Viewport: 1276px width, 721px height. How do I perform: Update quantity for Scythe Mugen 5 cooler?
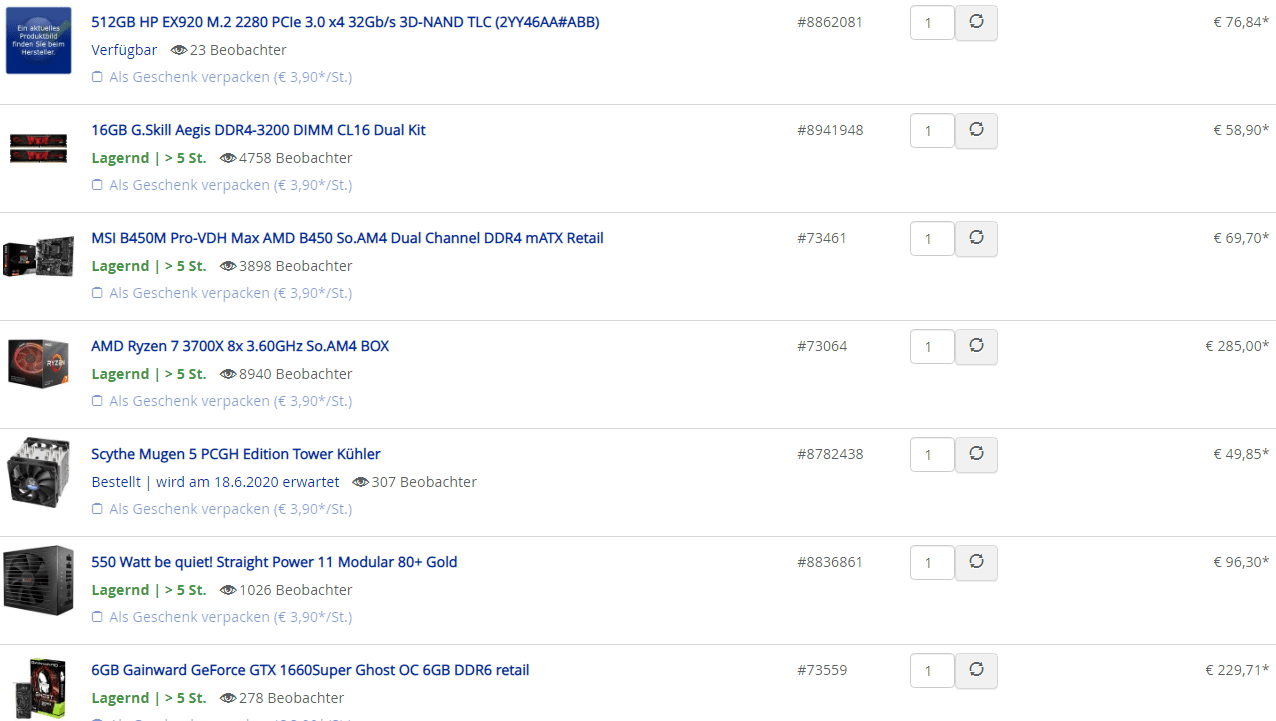pyautogui.click(x=976, y=454)
